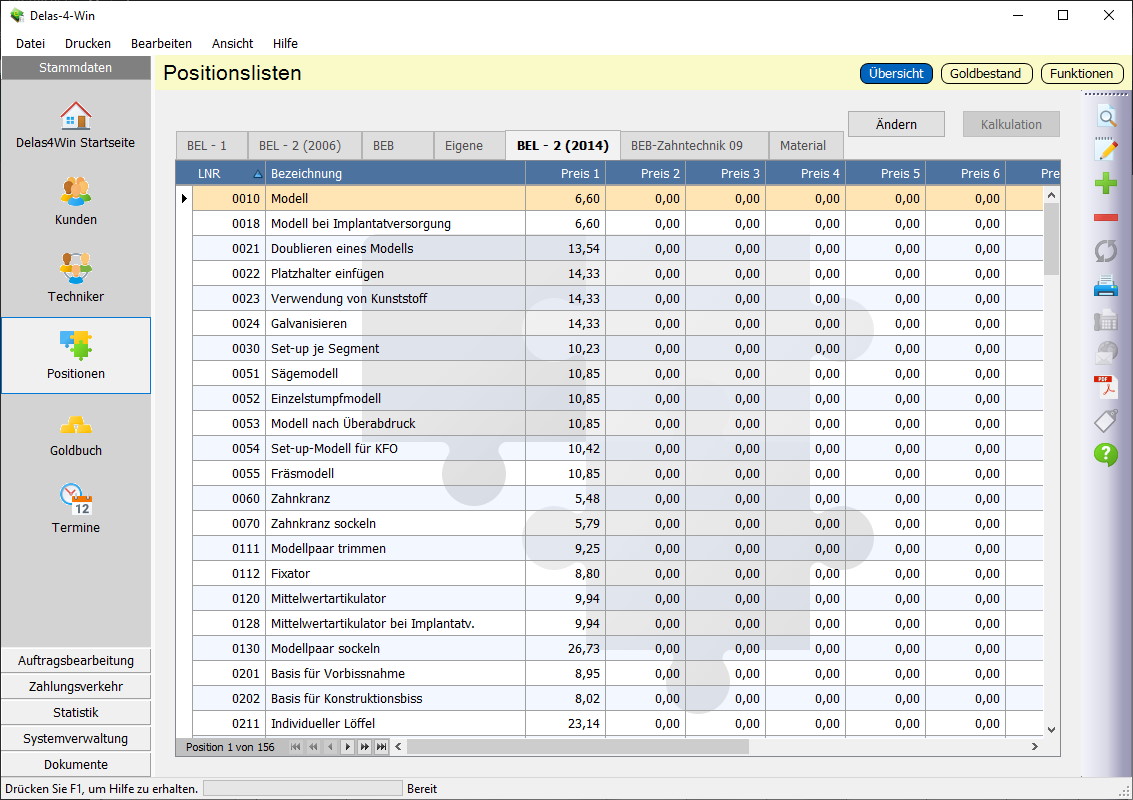Select the Material tab
This screenshot has height=800, width=1133.
803,146
